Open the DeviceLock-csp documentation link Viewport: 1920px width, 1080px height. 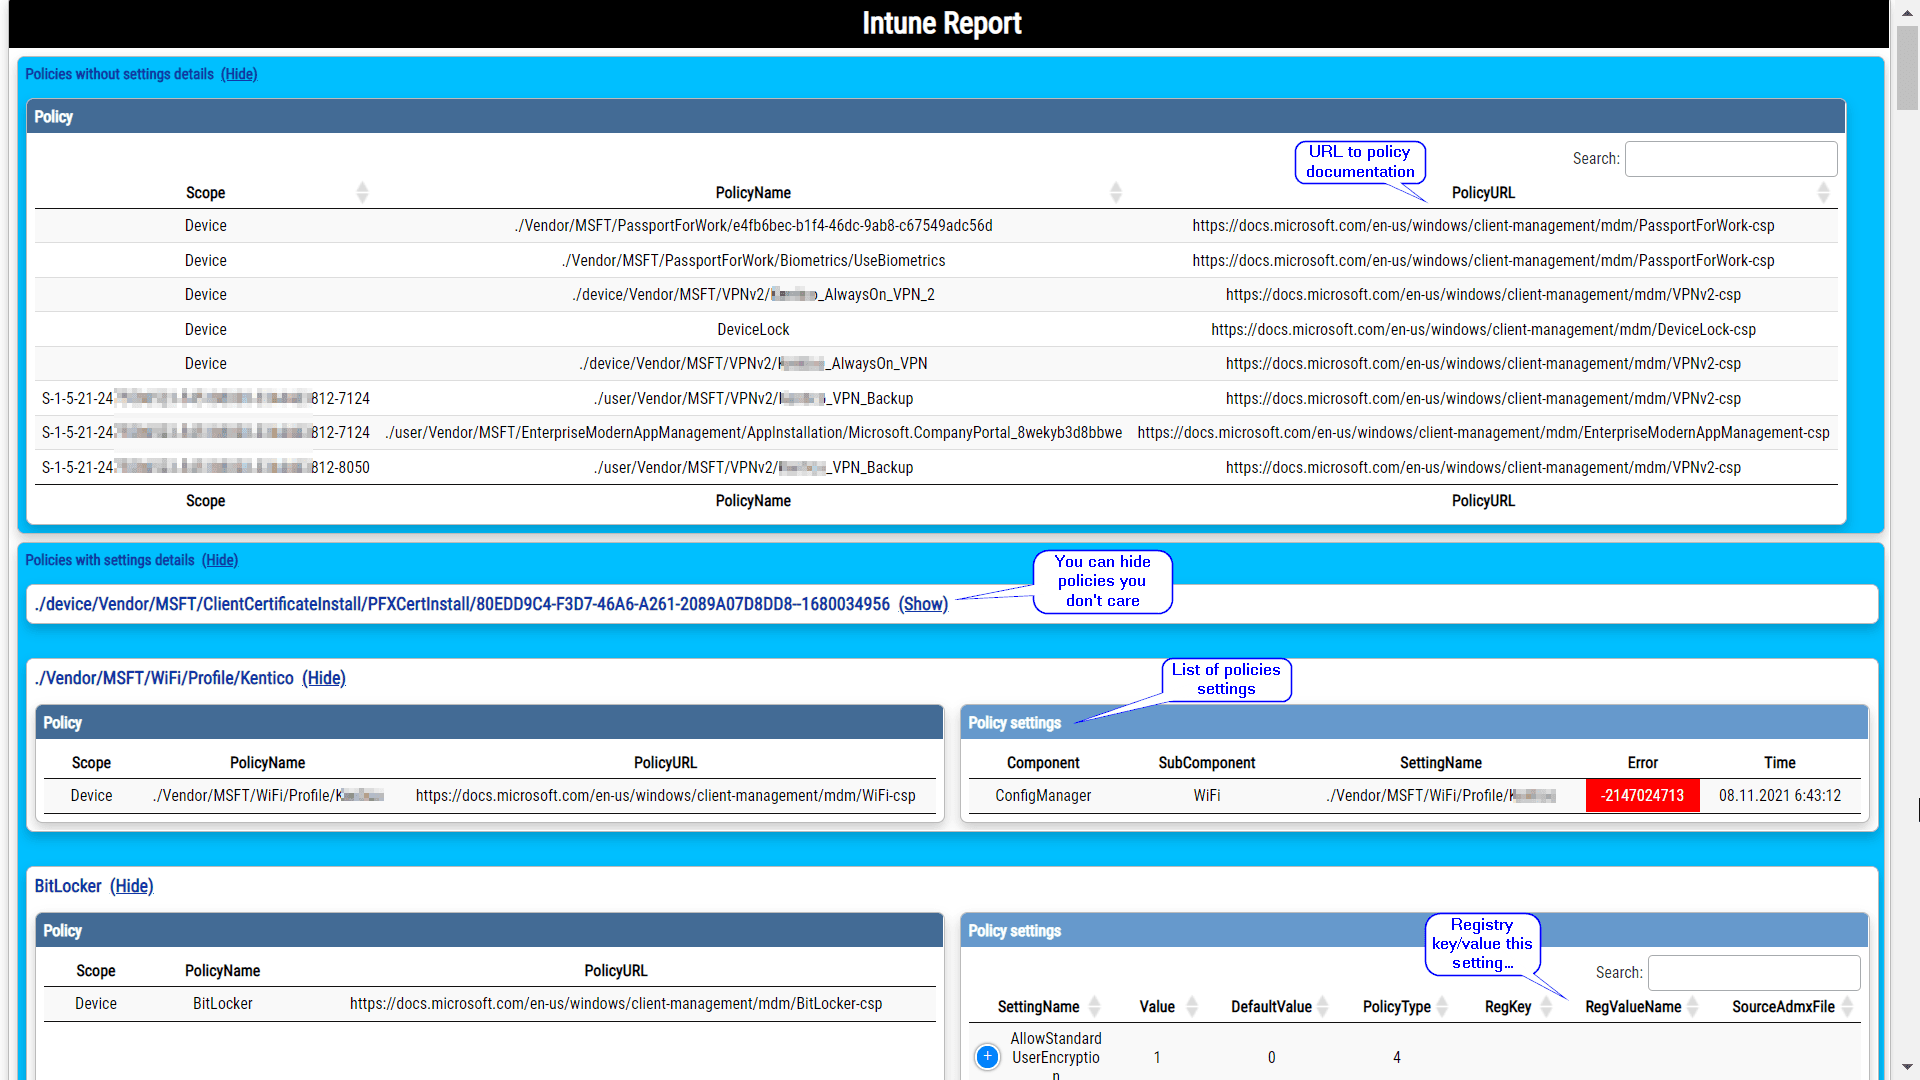click(1483, 329)
